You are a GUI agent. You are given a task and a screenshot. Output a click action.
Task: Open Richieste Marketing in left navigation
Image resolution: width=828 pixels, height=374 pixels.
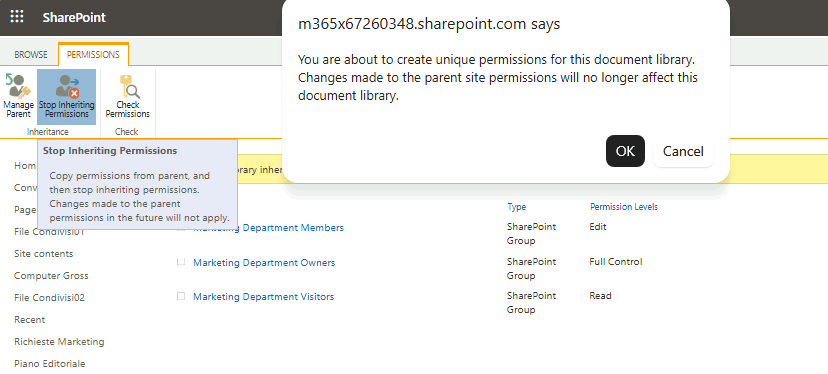[x=59, y=342]
